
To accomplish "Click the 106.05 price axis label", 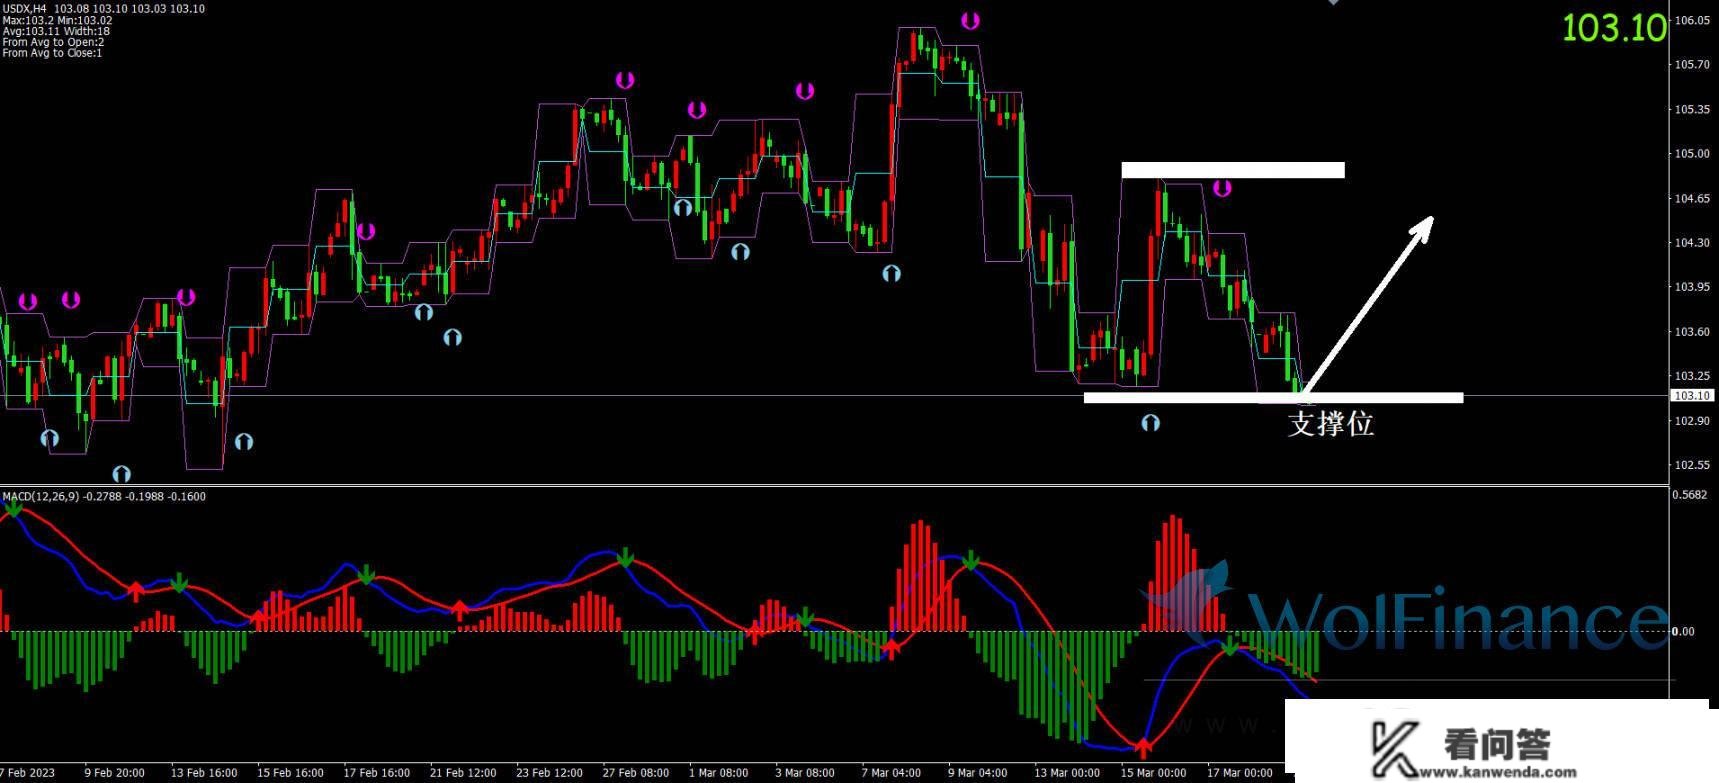I will (x=1691, y=20).
